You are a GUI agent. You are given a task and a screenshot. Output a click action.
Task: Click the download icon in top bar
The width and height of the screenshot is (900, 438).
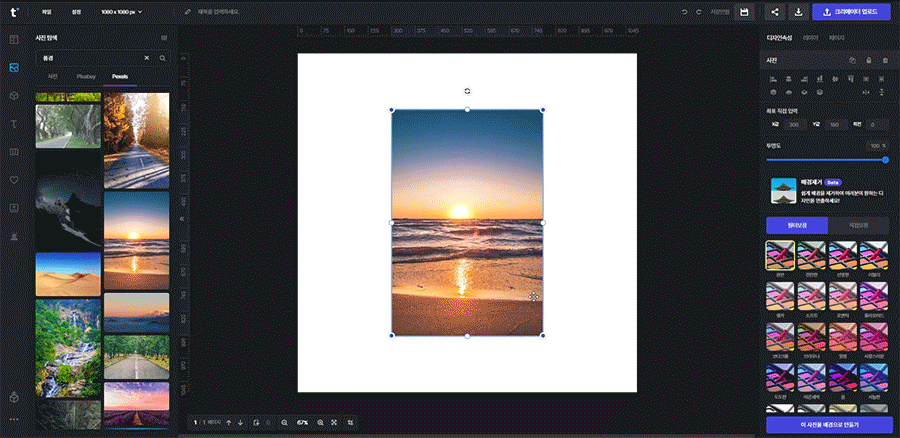coord(798,12)
